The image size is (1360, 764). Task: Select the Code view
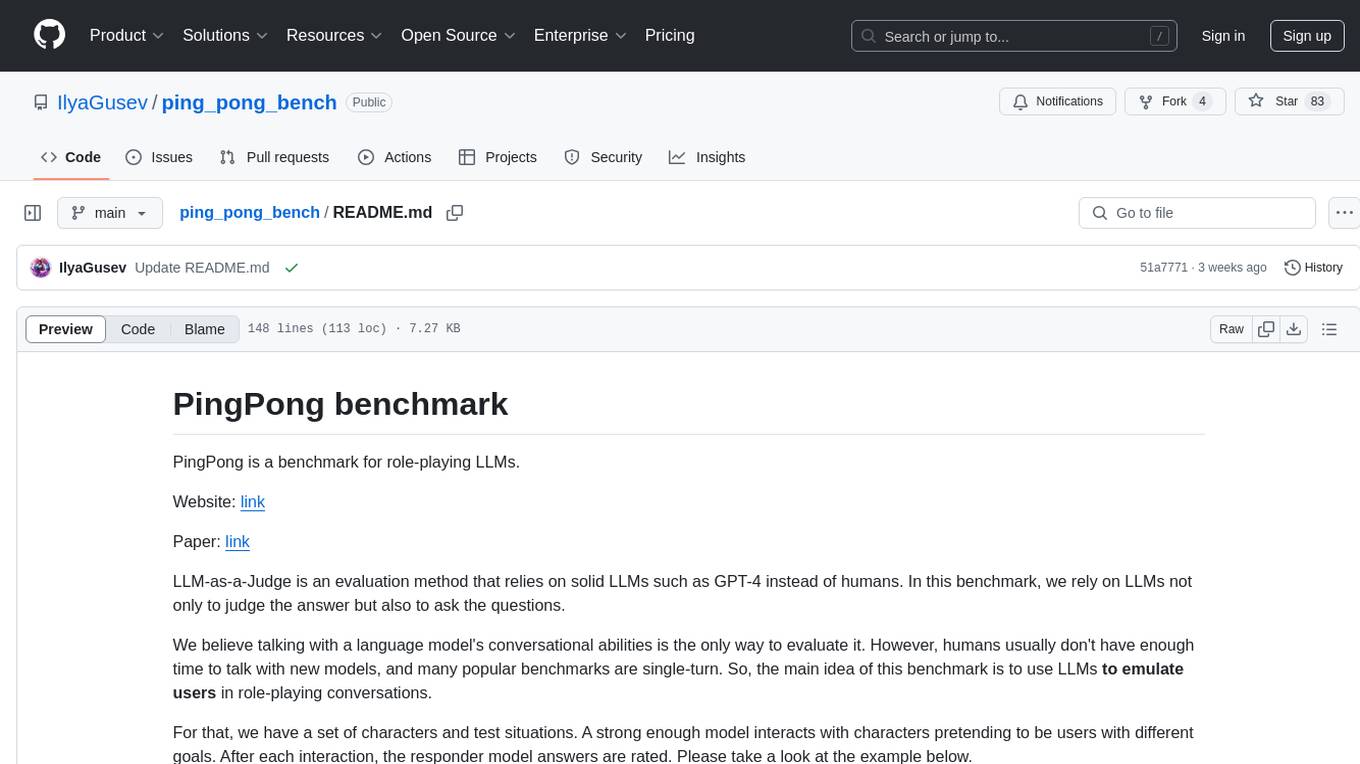pos(138,329)
